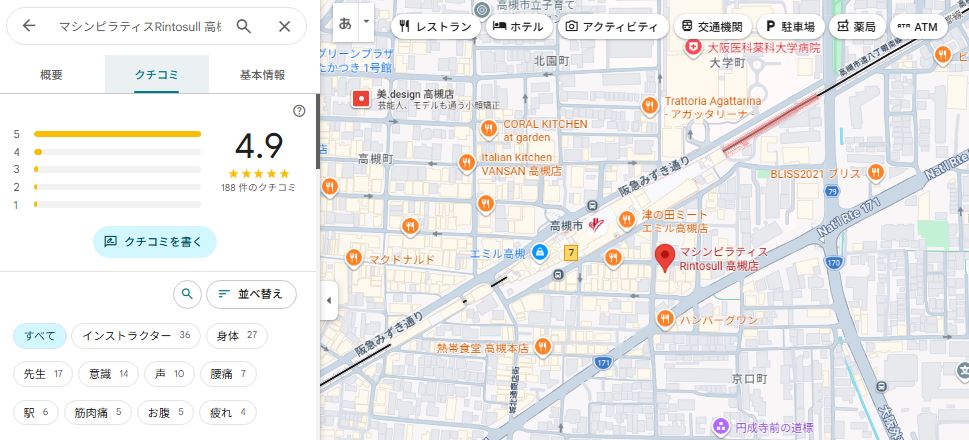969x440 pixels.
Task: Open the 並べ替え sort menu
Action: coord(251,294)
